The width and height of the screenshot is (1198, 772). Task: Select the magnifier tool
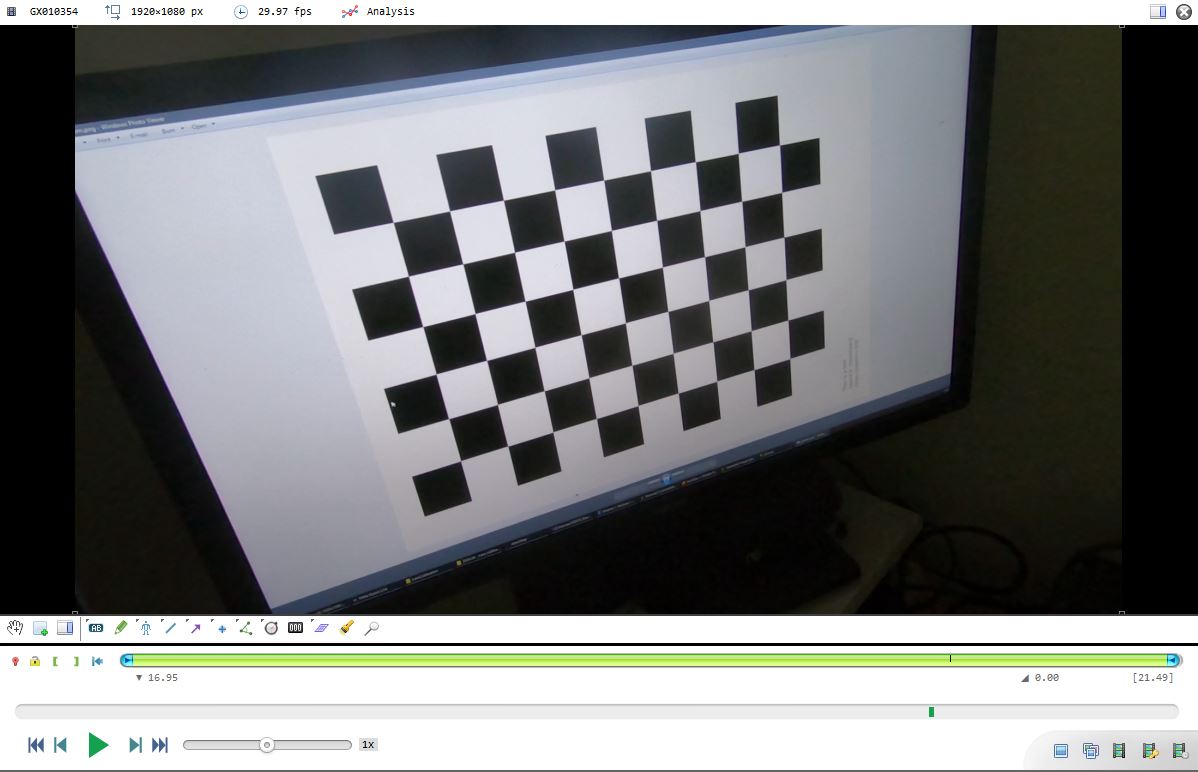tap(371, 628)
